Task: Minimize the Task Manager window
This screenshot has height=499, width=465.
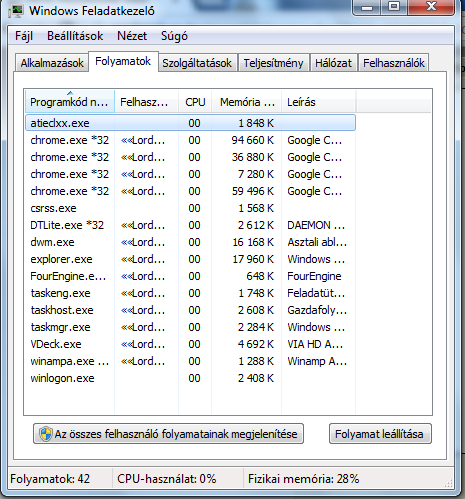Action: pos(367,7)
